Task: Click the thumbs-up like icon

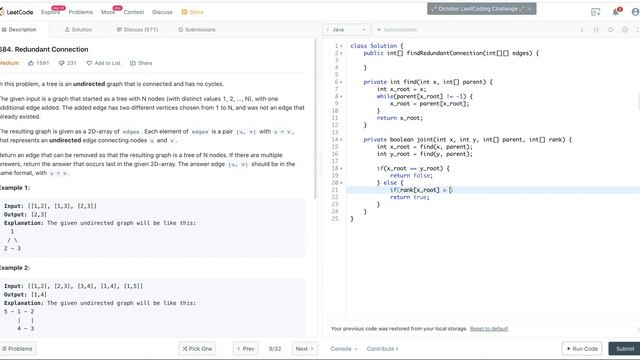Action: click(31, 63)
